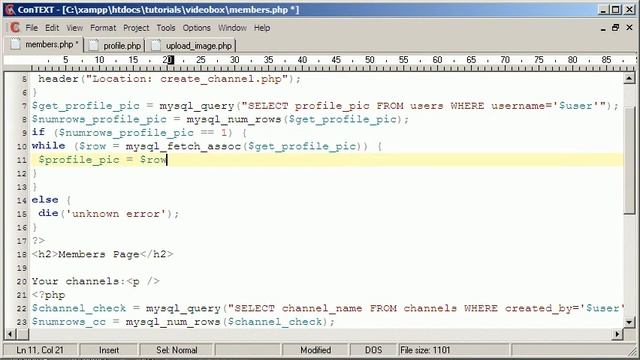The width and height of the screenshot is (640, 360).
Task: Switch to the profile.php tab
Action: pos(115,45)
